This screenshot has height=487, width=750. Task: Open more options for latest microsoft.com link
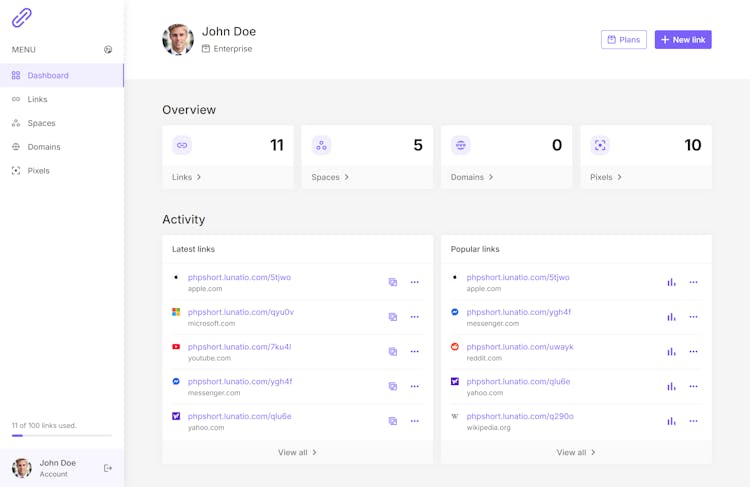415,317
